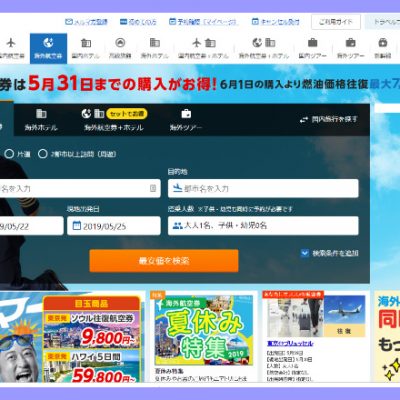Screen dimensions: 400x400
Task: Select the 片道 one-way radio button
Action: click(9, 154)
